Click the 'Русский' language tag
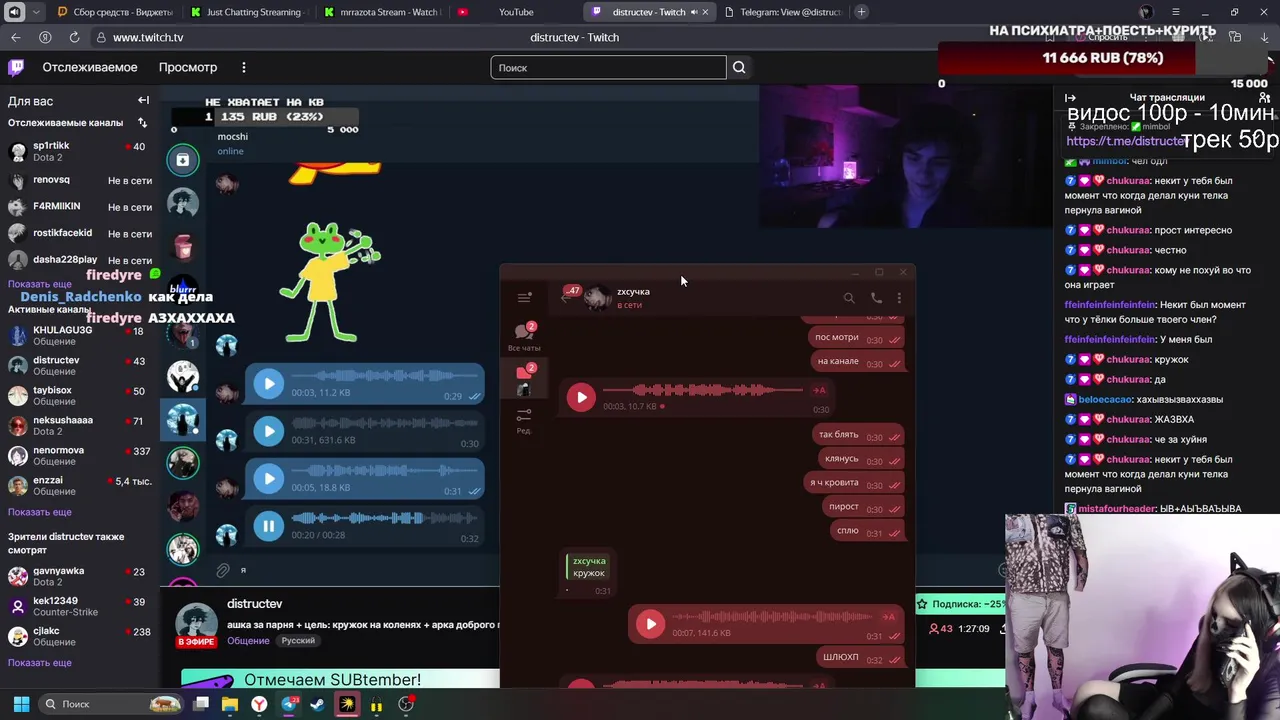 coord(298,640)
